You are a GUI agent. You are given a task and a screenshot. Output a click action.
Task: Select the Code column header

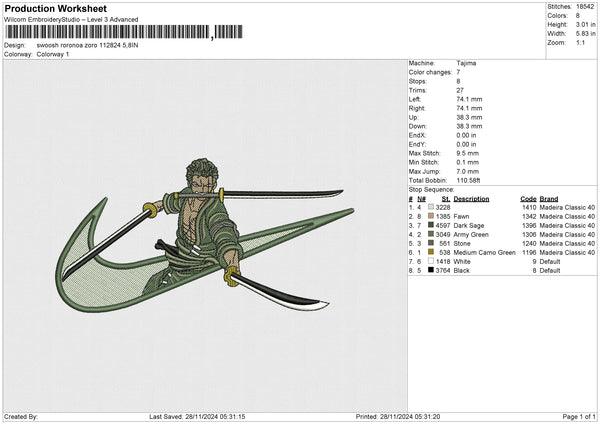tap(528, 198)
